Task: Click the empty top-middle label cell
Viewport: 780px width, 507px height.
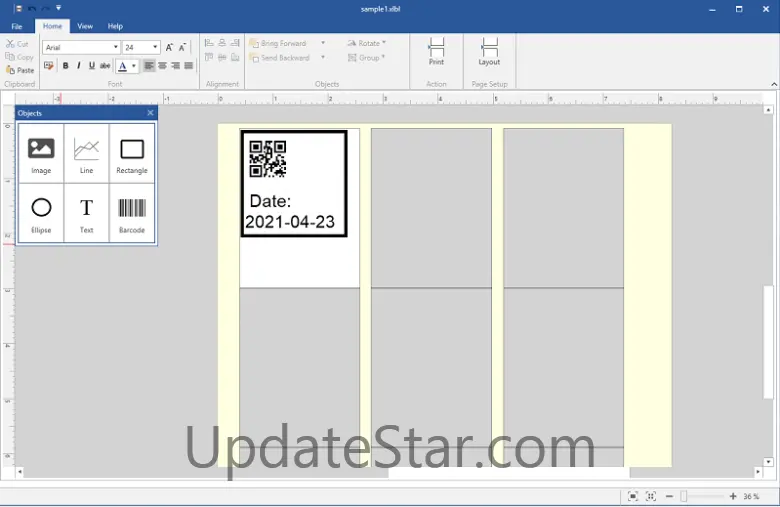Action: coord(431,207)
